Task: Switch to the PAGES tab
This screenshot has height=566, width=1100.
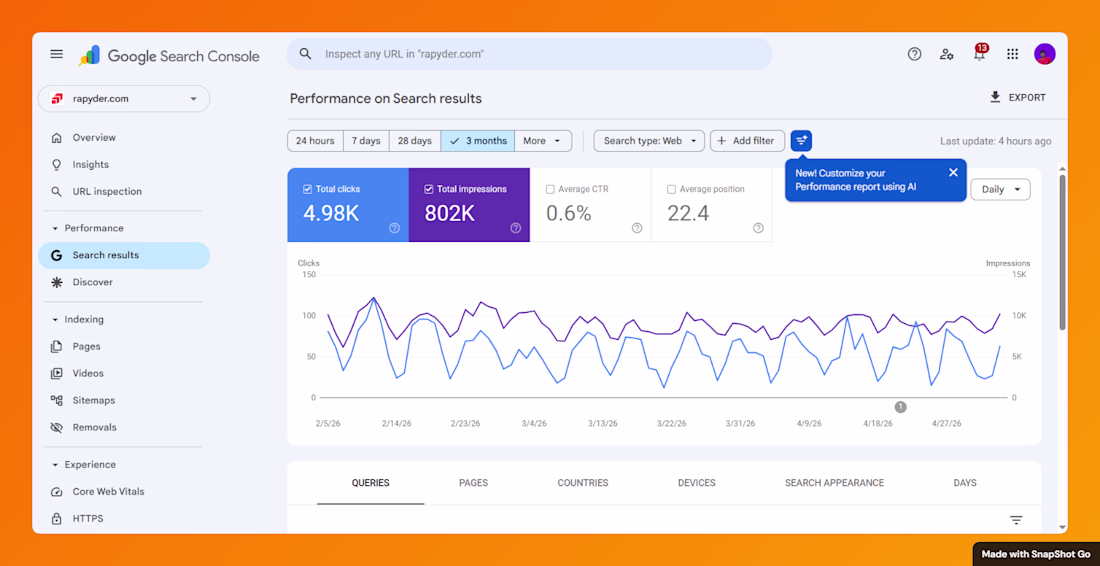Action: click(x=474, y=483)
